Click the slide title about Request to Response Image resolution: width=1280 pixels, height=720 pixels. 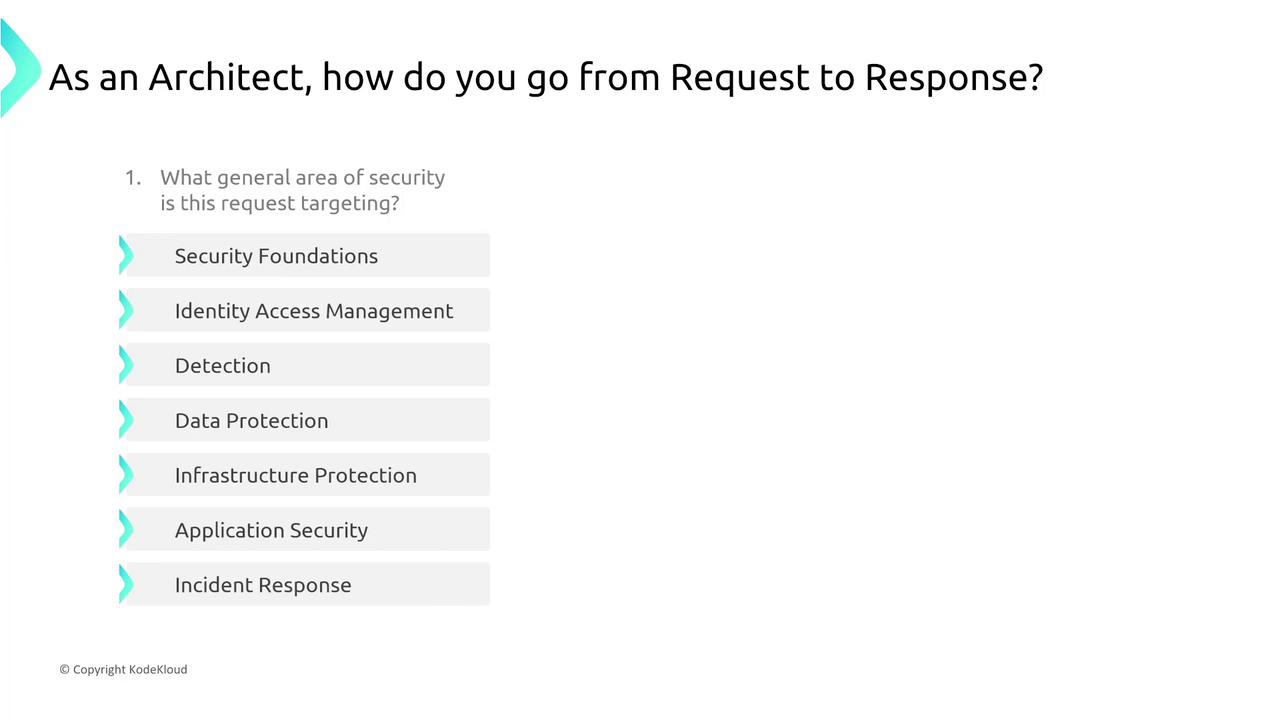coord(546,77)
